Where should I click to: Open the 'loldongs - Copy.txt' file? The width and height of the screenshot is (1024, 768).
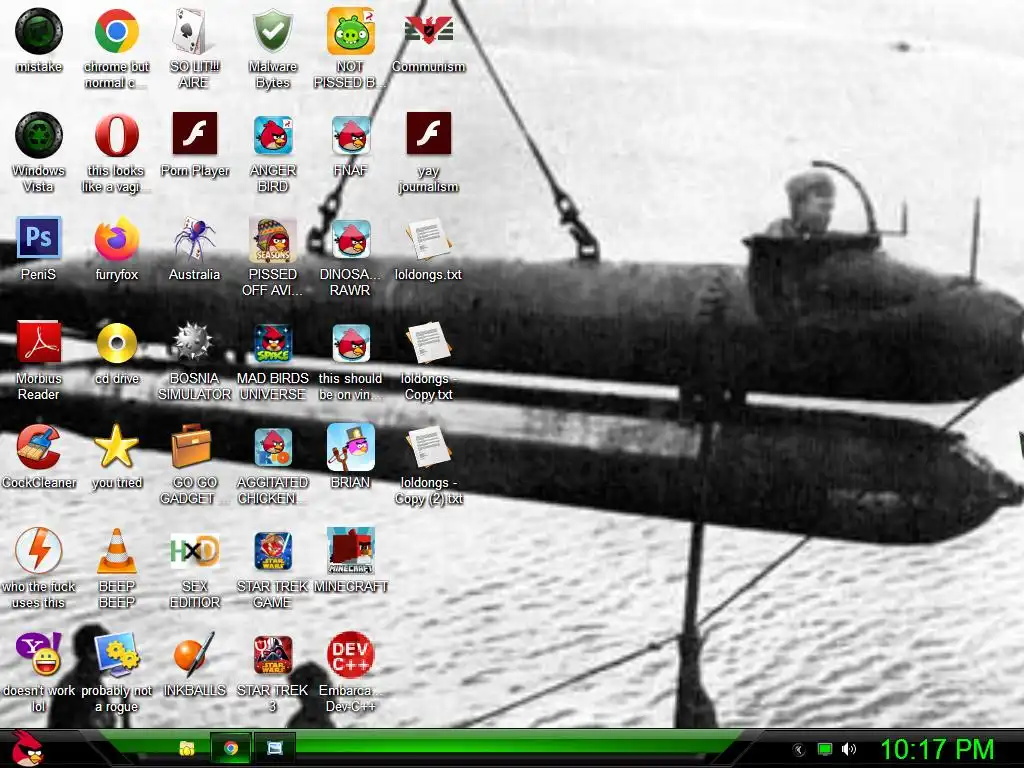coord(428,344)
